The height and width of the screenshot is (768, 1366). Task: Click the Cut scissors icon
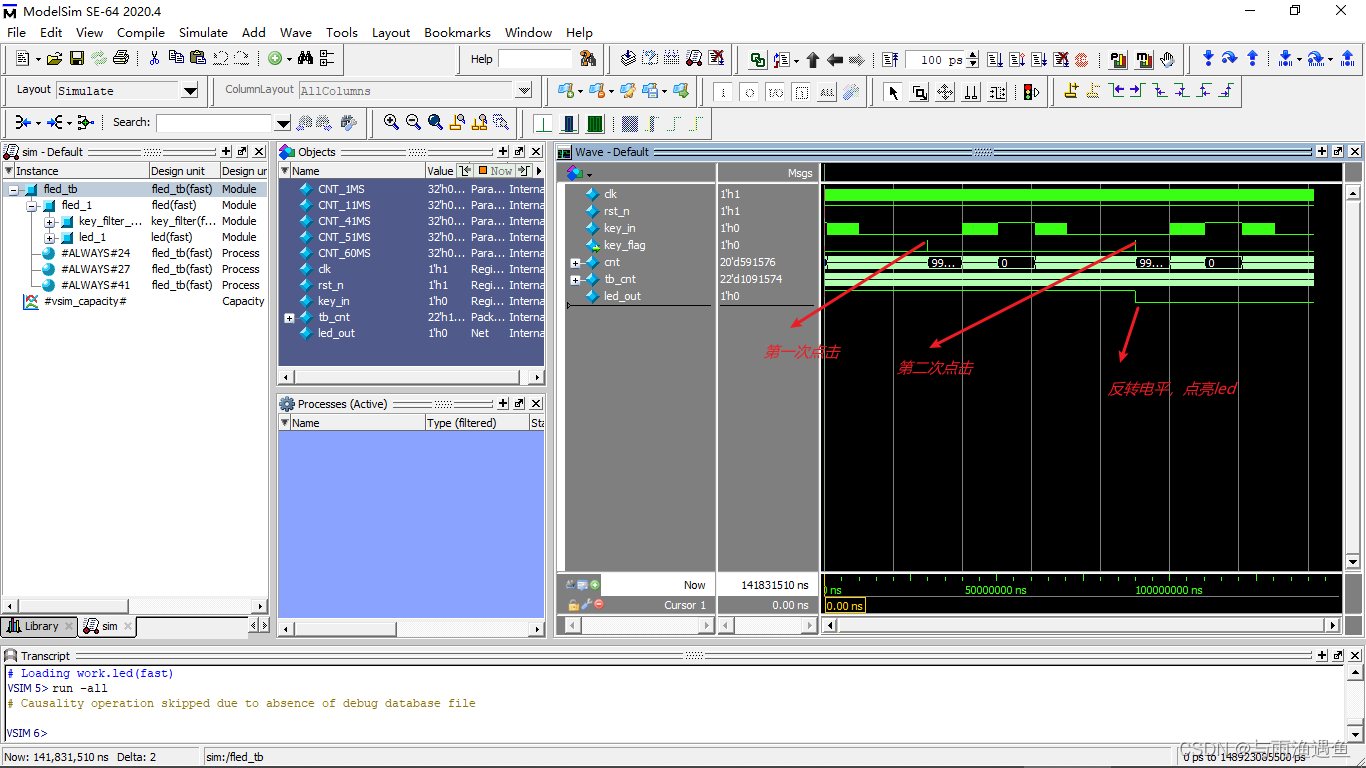pyautogui.click(x=154, y=59)
